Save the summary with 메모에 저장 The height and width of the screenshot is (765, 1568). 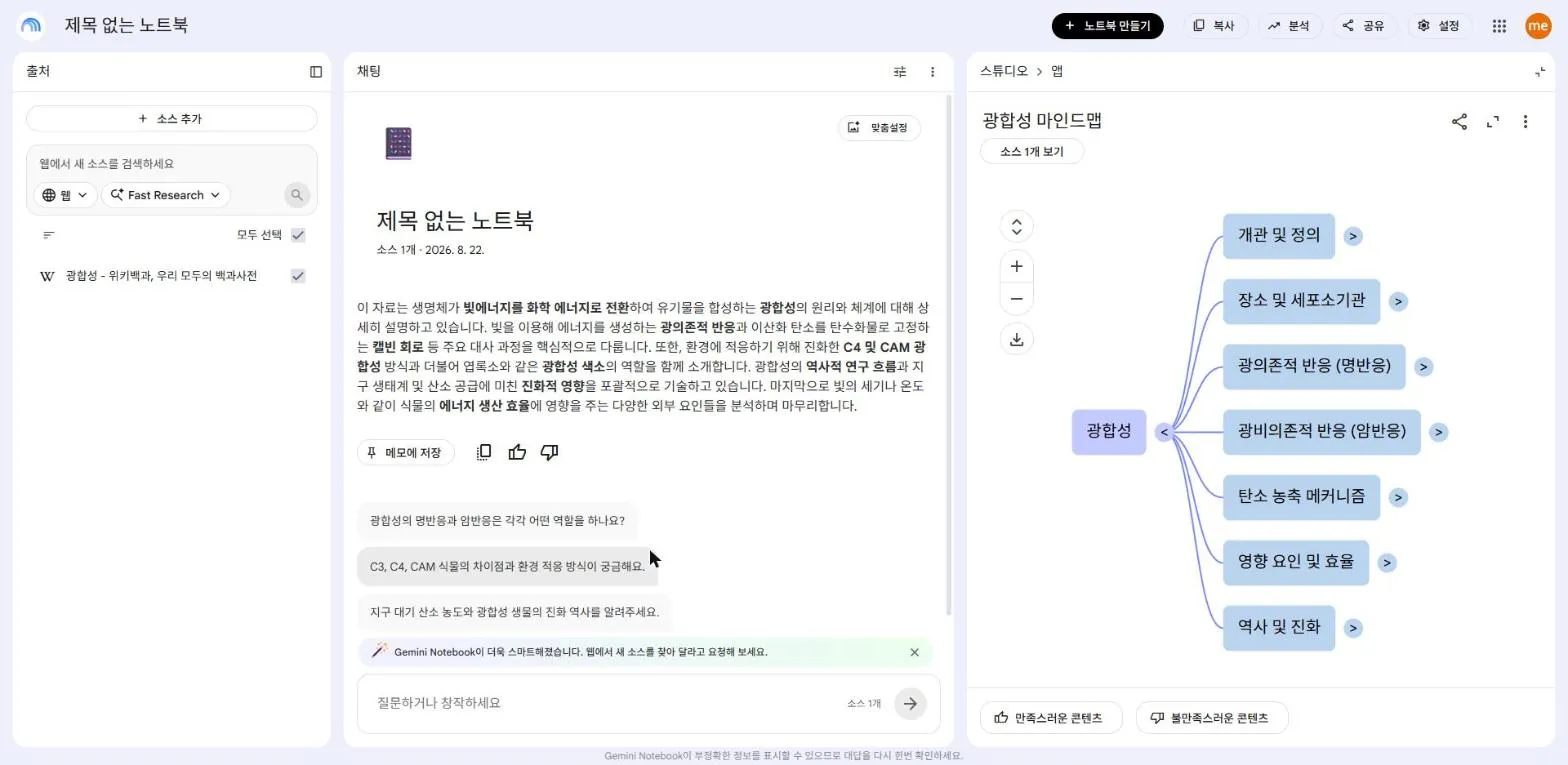pos(405,453)
